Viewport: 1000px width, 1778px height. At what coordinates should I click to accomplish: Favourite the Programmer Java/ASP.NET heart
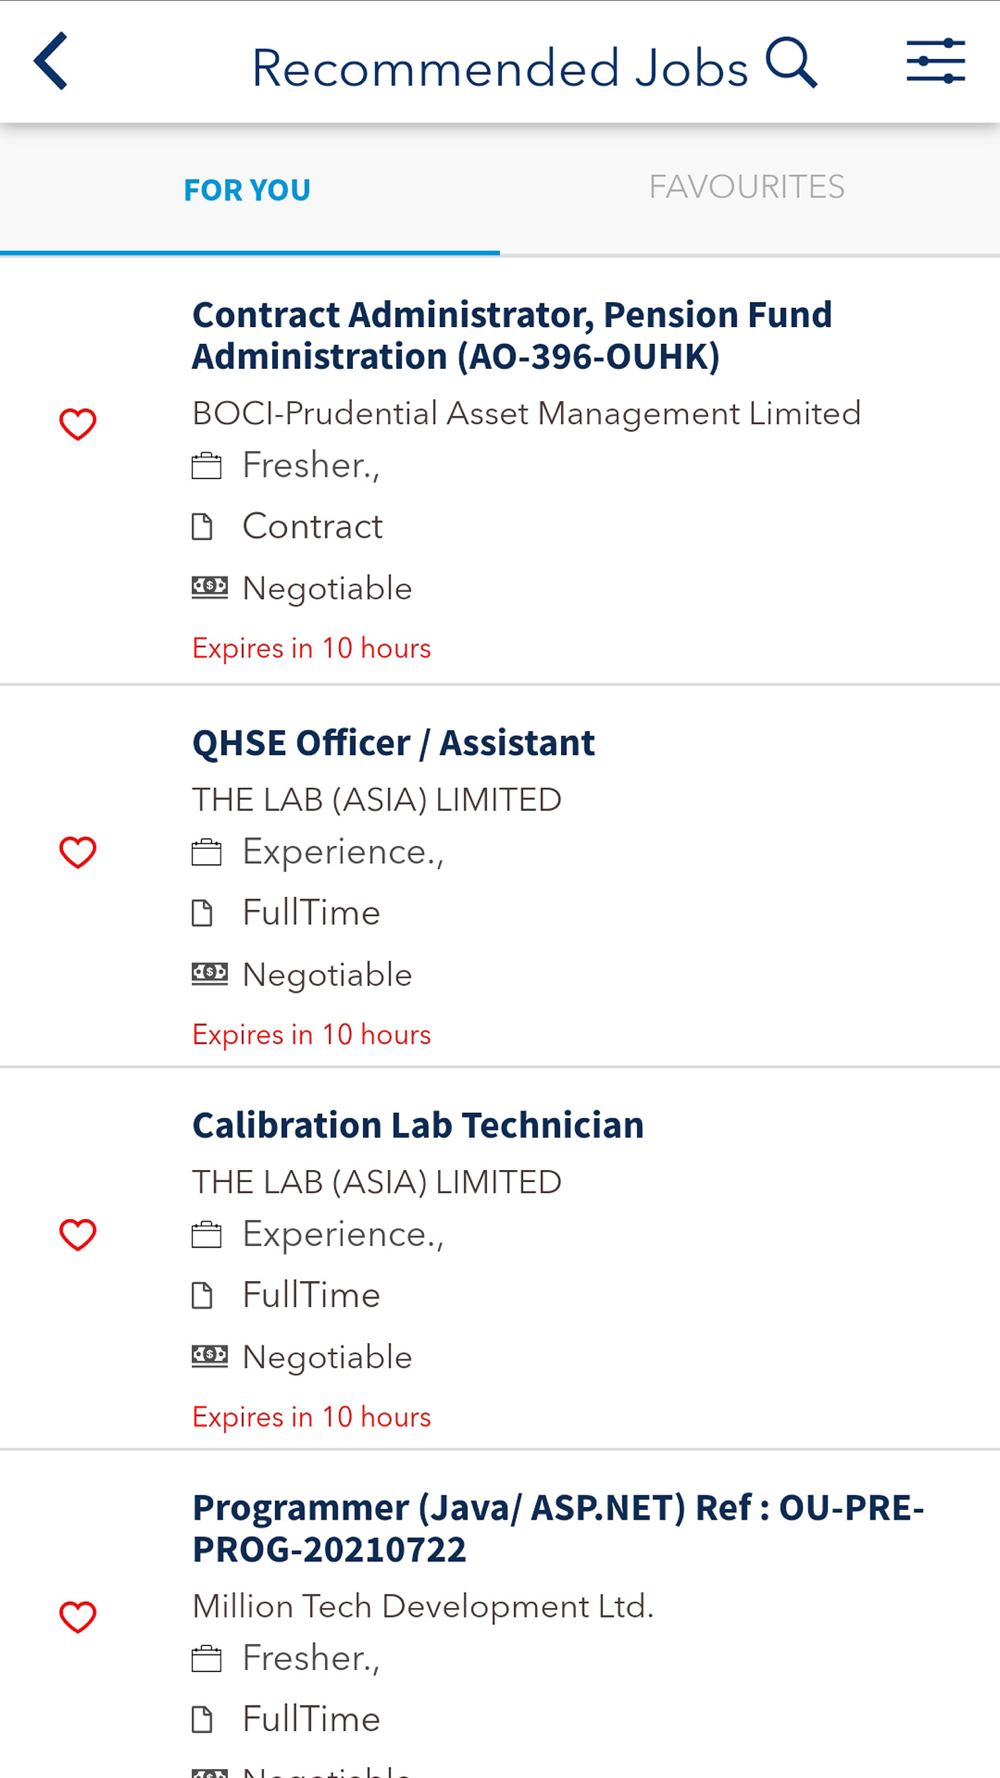click(x=78, y=1617)
